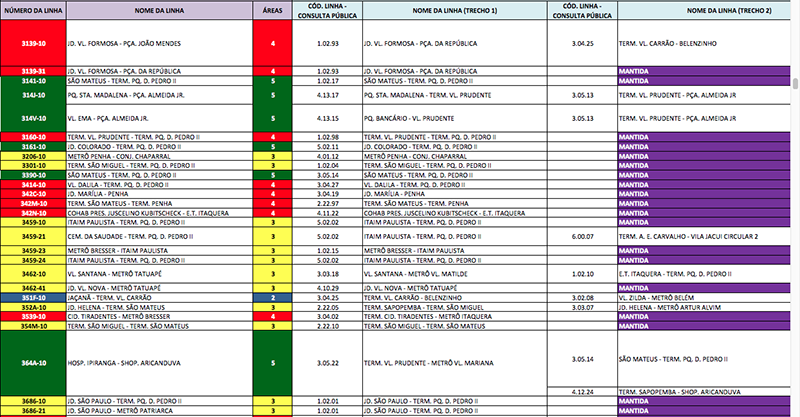Click the large green cell 364A-10
800x417 pixels.
33,363
